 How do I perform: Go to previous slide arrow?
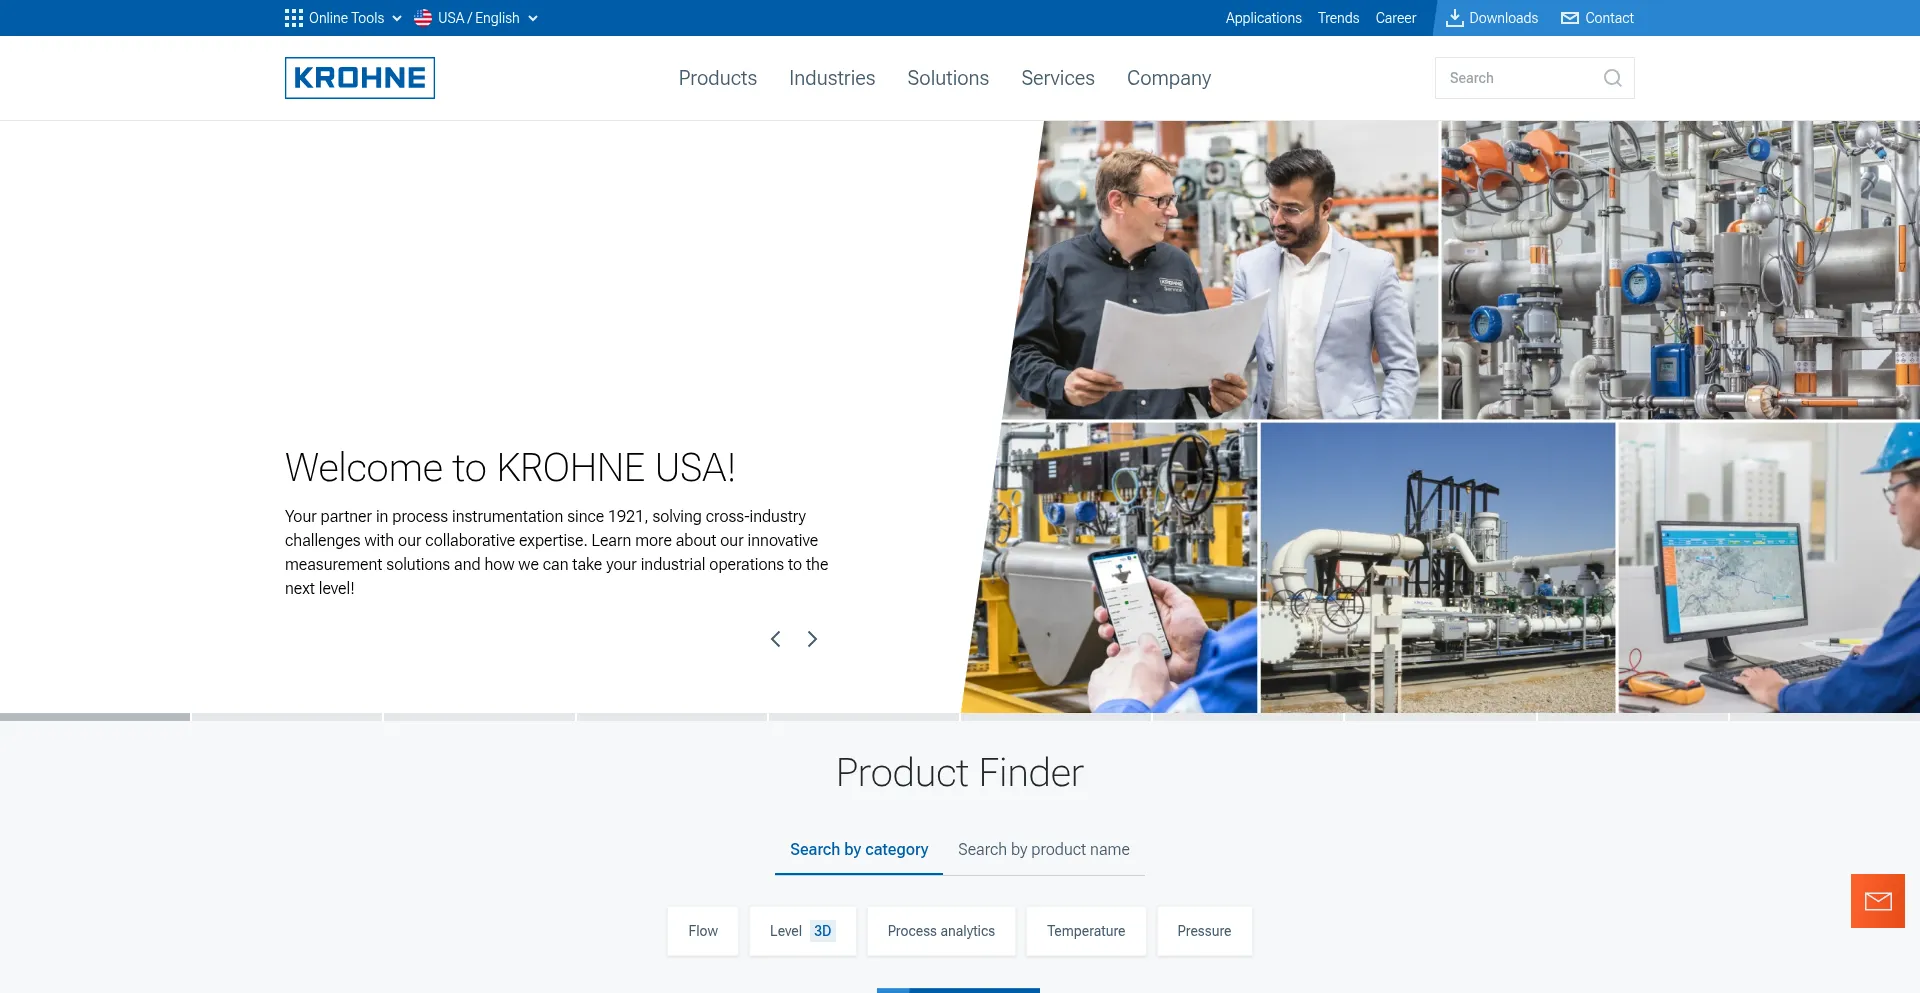tap(775, 639)
